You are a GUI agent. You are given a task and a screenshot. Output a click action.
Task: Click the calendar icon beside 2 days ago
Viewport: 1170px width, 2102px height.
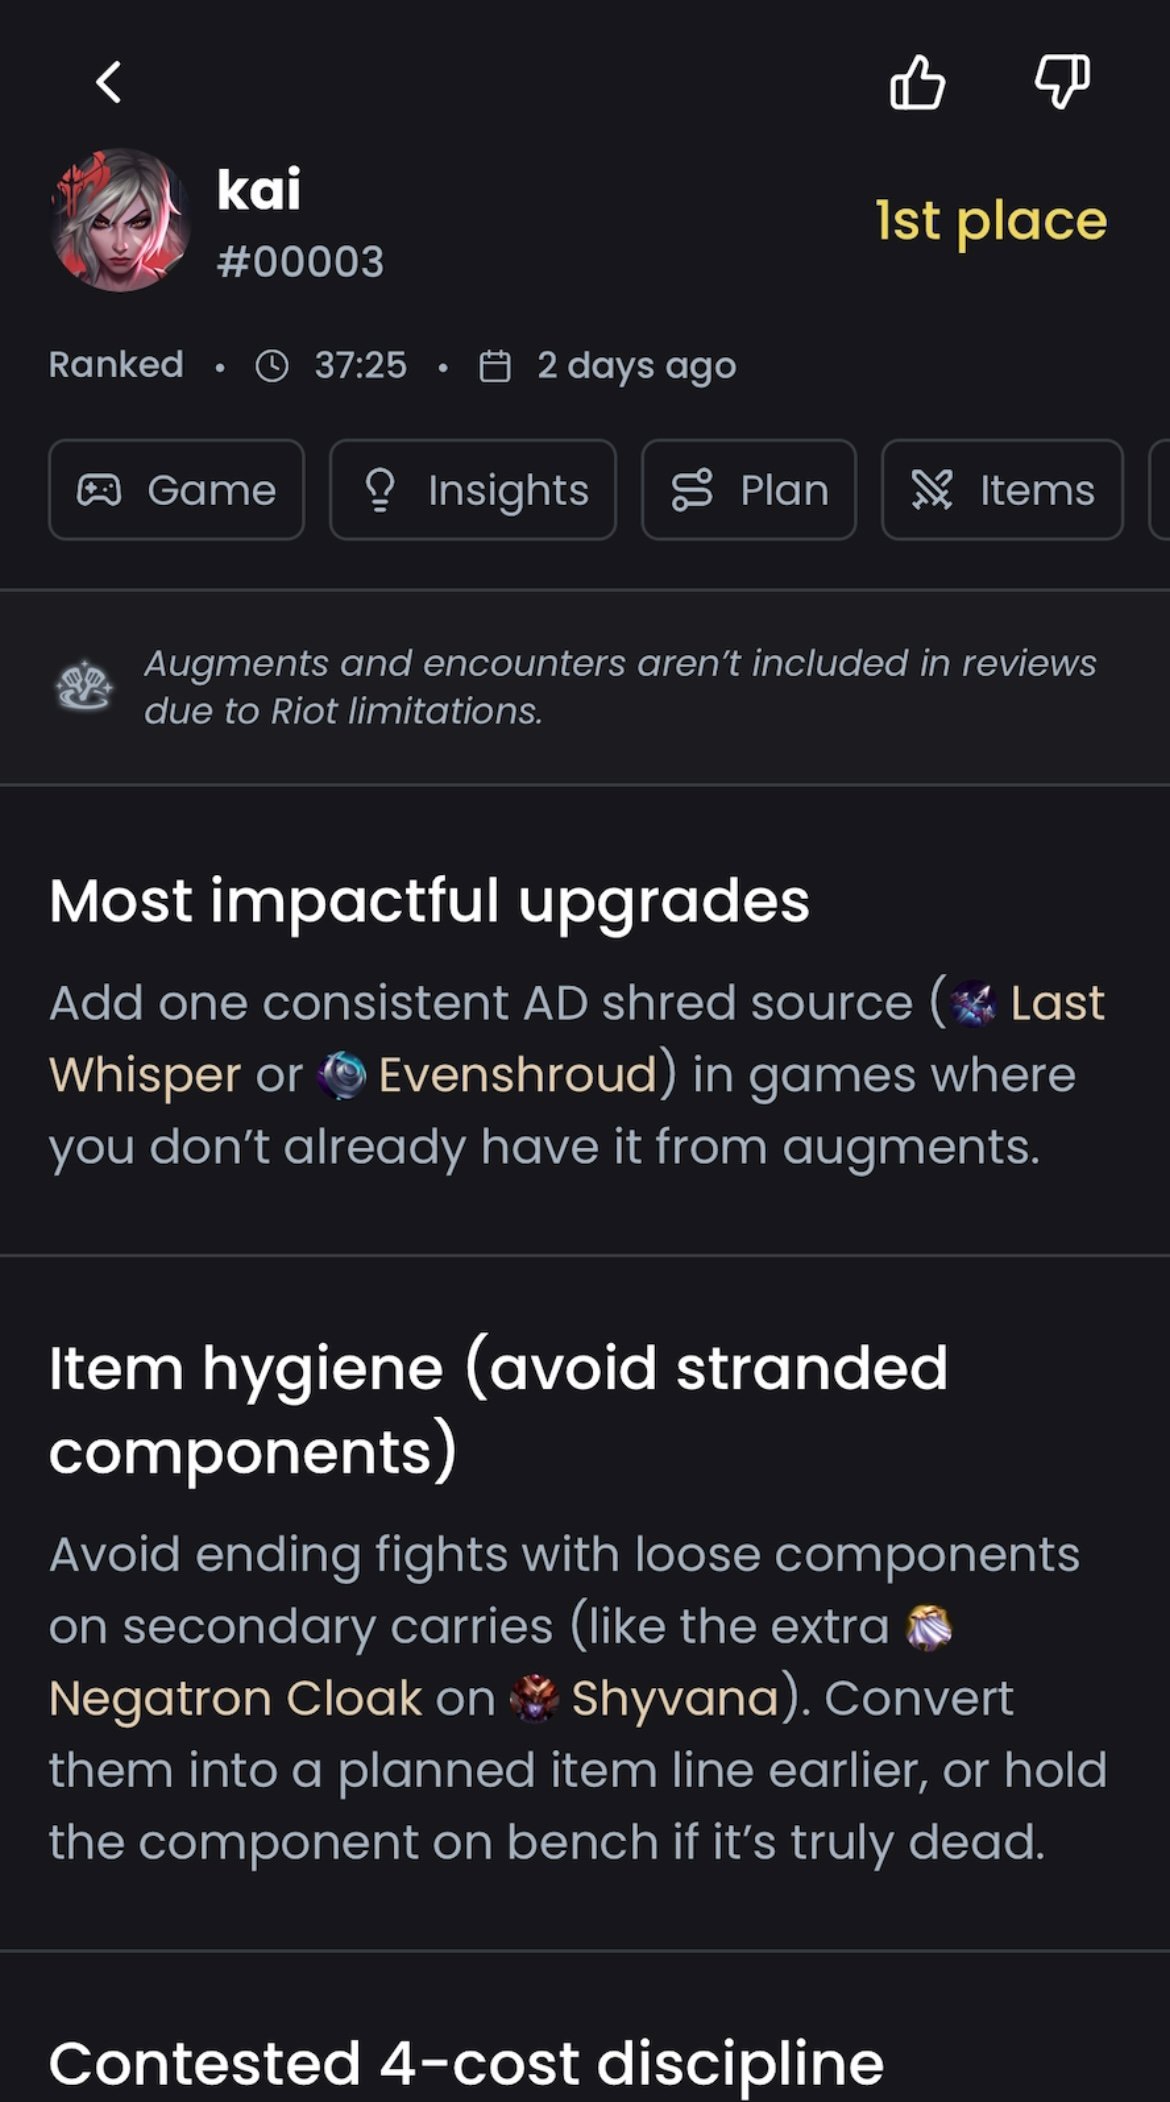pos(495,366)
